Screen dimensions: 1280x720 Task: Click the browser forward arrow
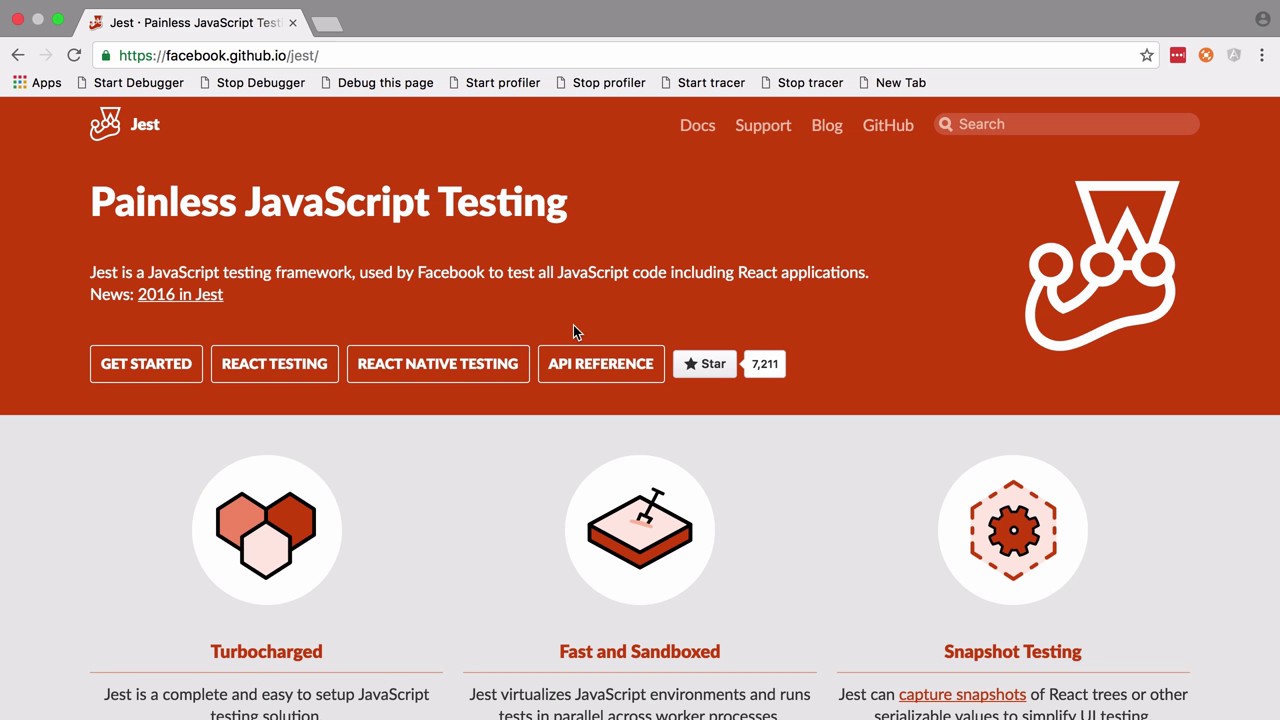coord(46,55)
